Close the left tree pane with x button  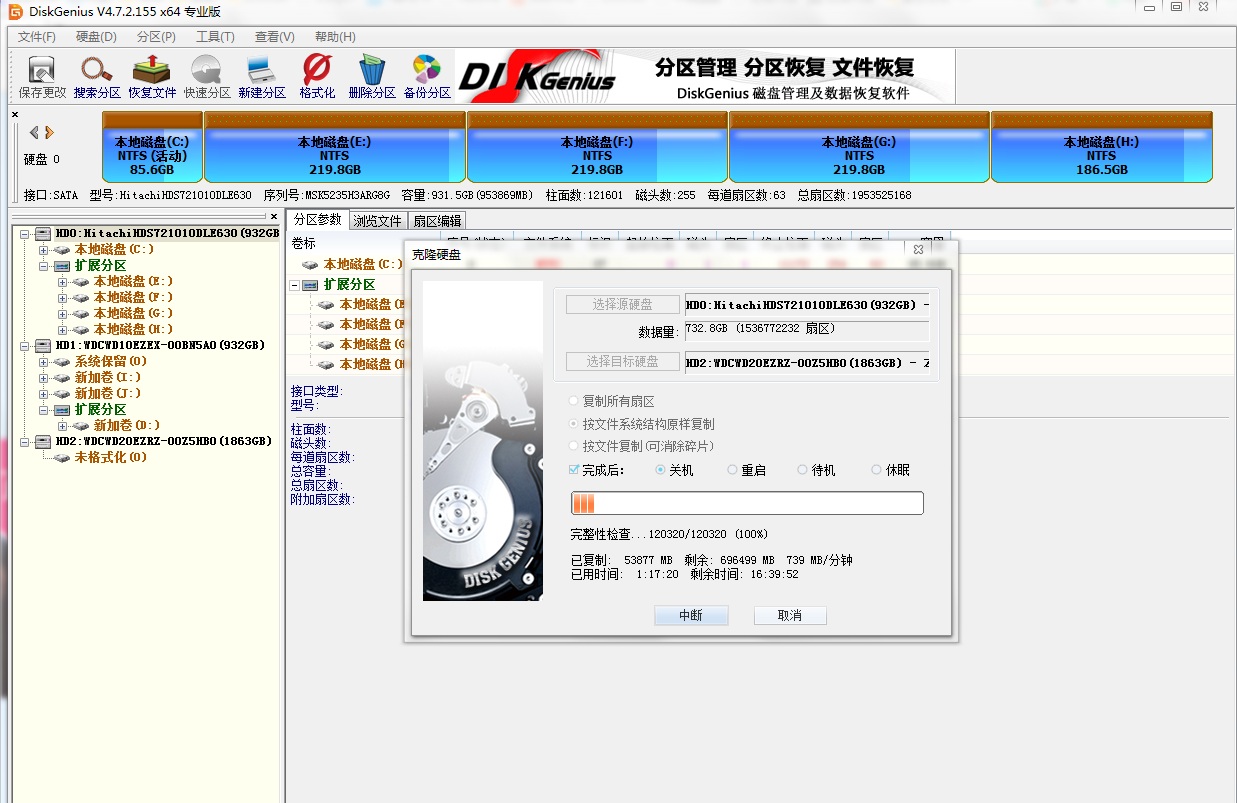[275, 216]
